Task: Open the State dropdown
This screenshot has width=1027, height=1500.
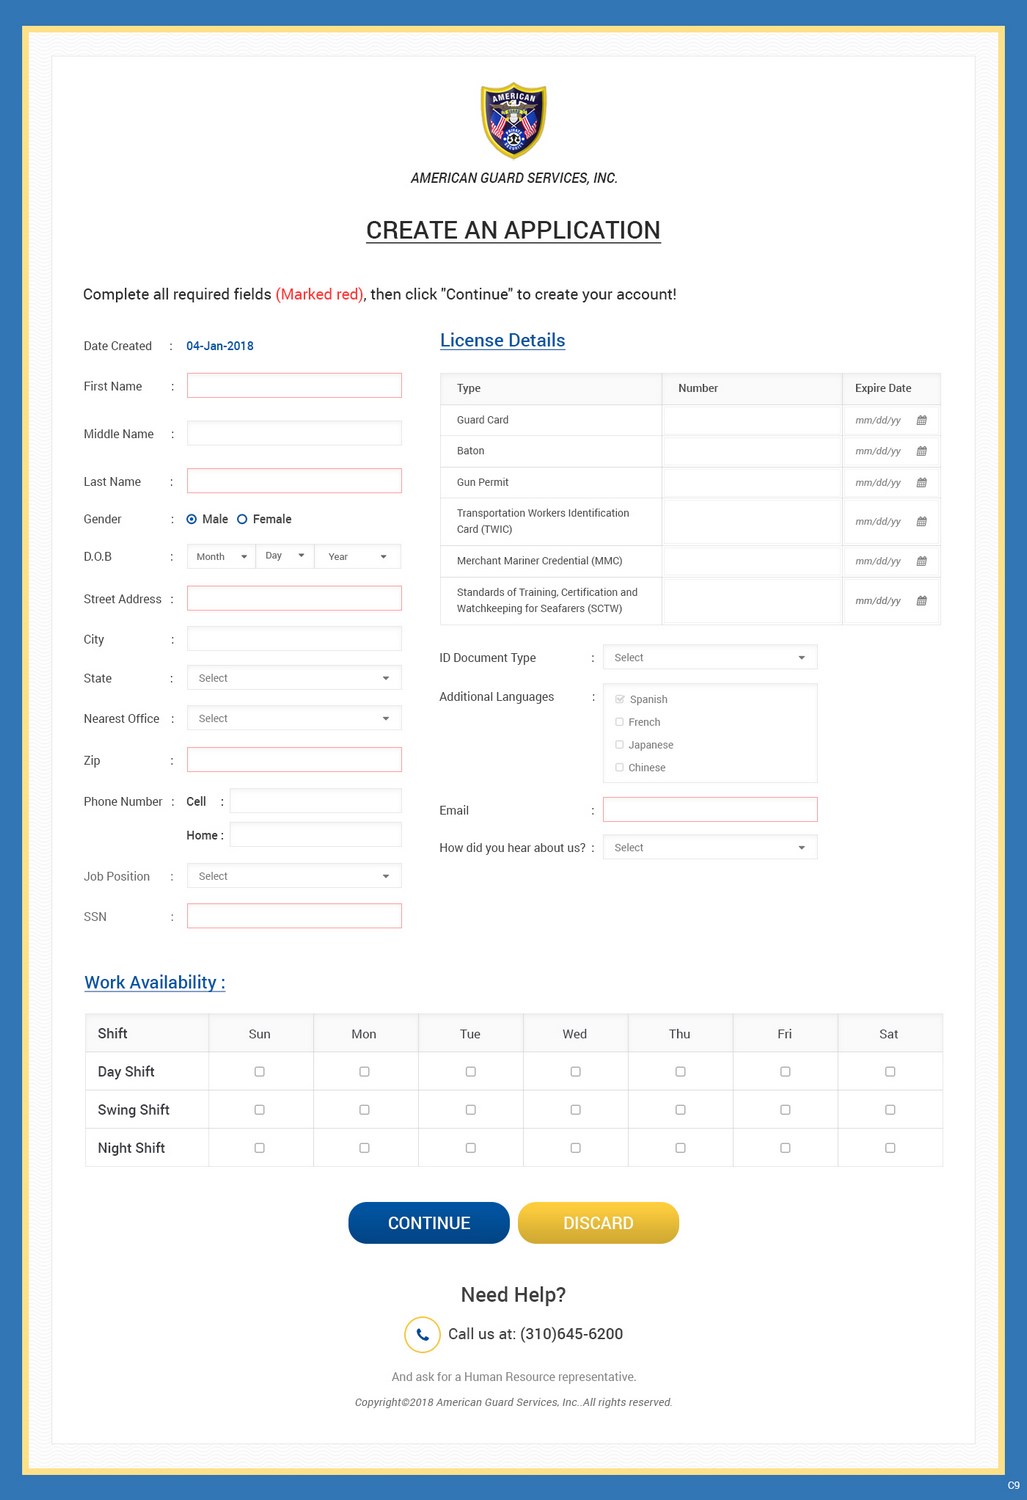Action: pyautogui.click(x=293, y=677)
